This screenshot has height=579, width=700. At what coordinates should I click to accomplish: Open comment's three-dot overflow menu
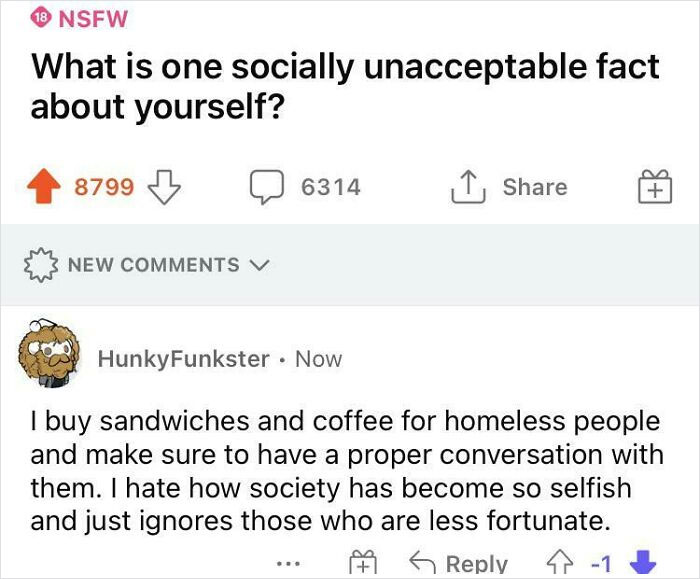tap(288, 565)
